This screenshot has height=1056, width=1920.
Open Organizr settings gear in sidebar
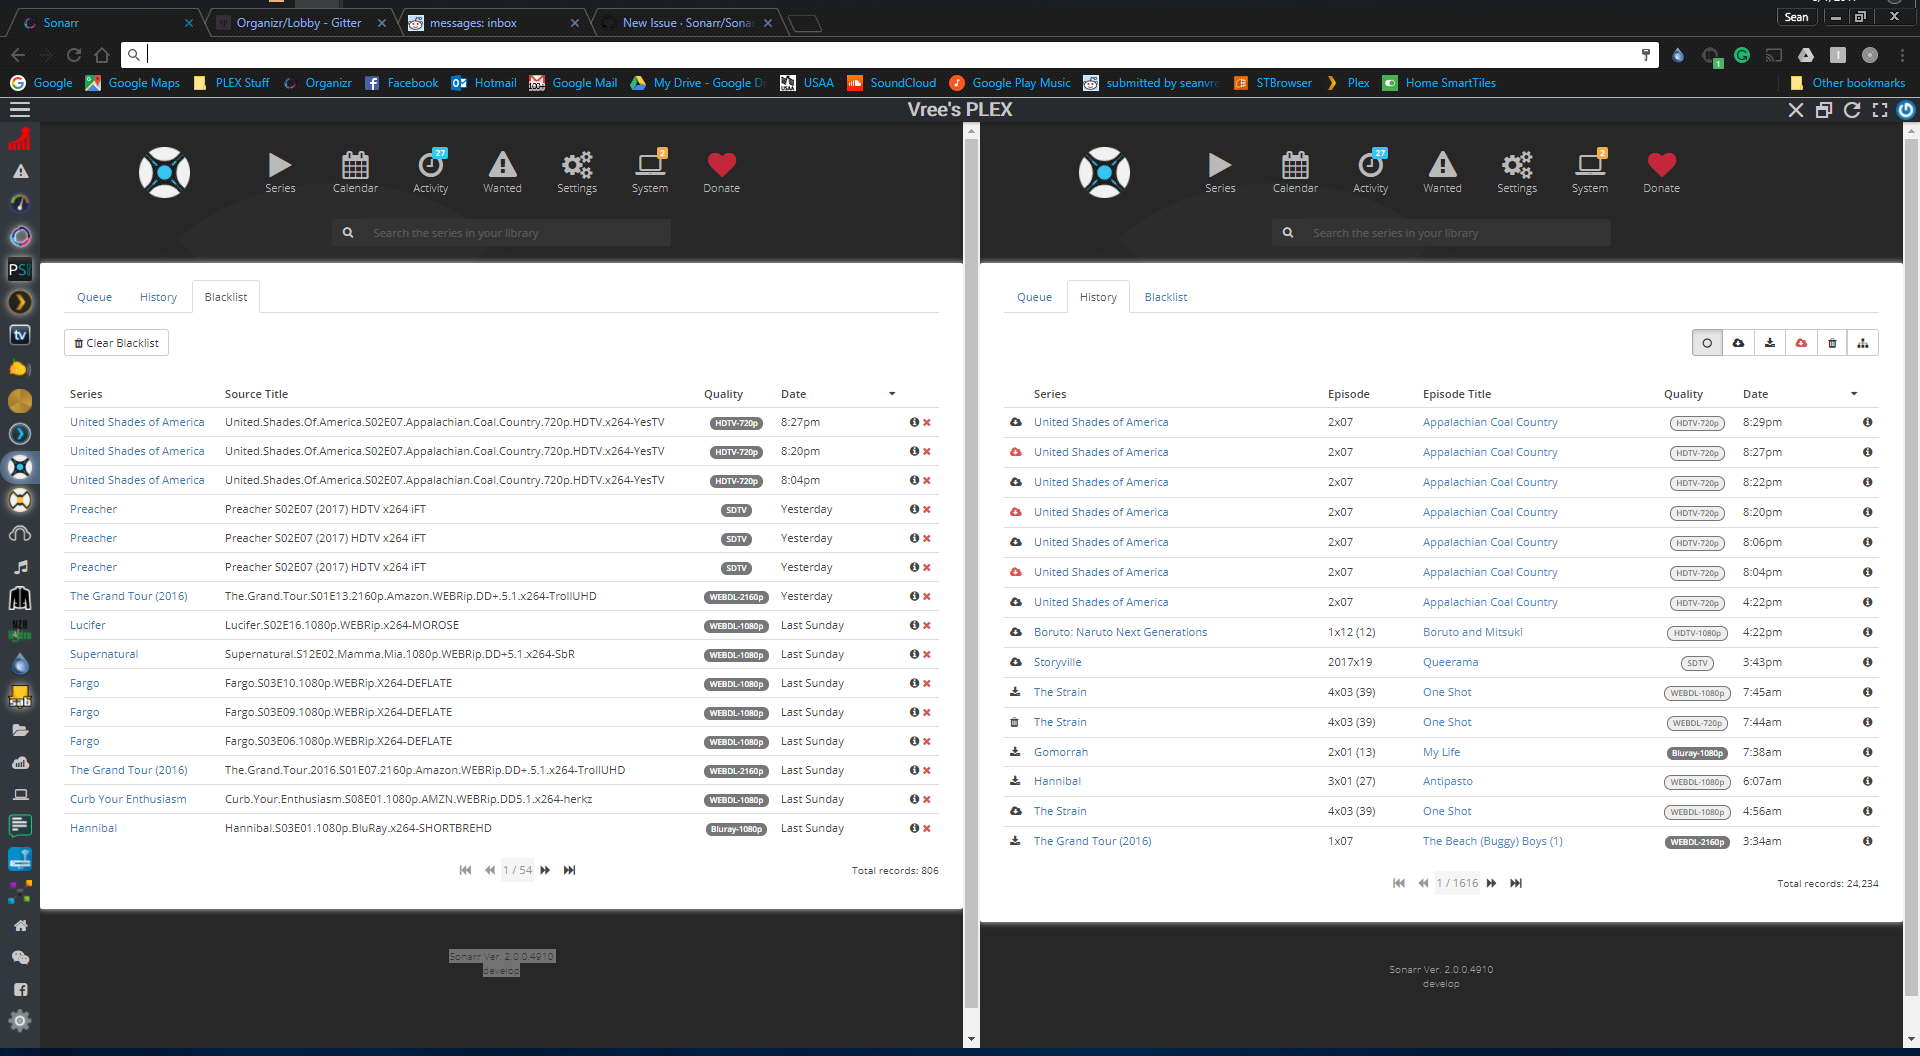coord(20,1021)
